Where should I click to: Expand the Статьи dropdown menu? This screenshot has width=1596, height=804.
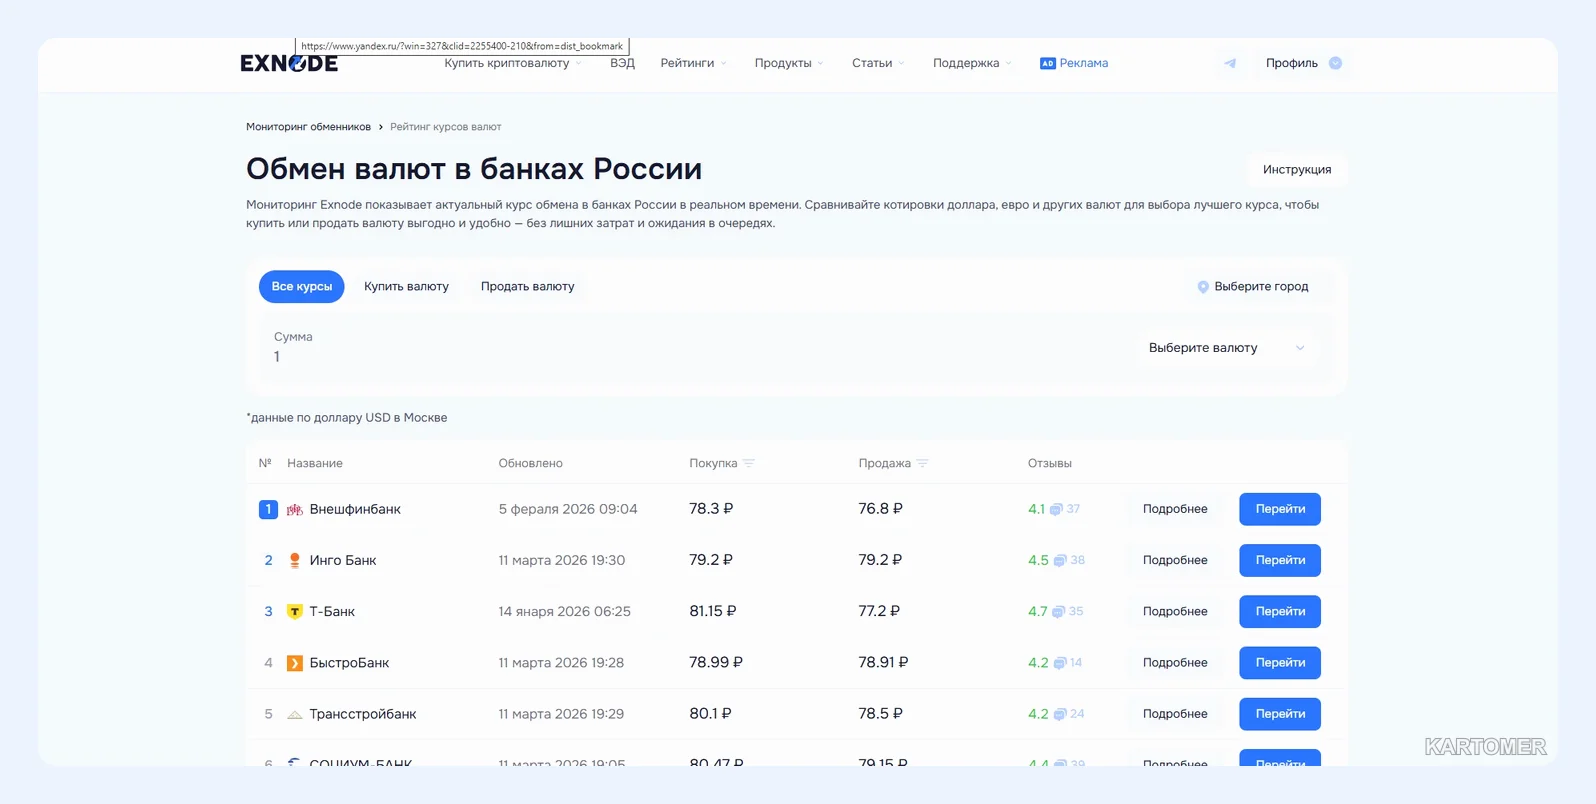878,63
